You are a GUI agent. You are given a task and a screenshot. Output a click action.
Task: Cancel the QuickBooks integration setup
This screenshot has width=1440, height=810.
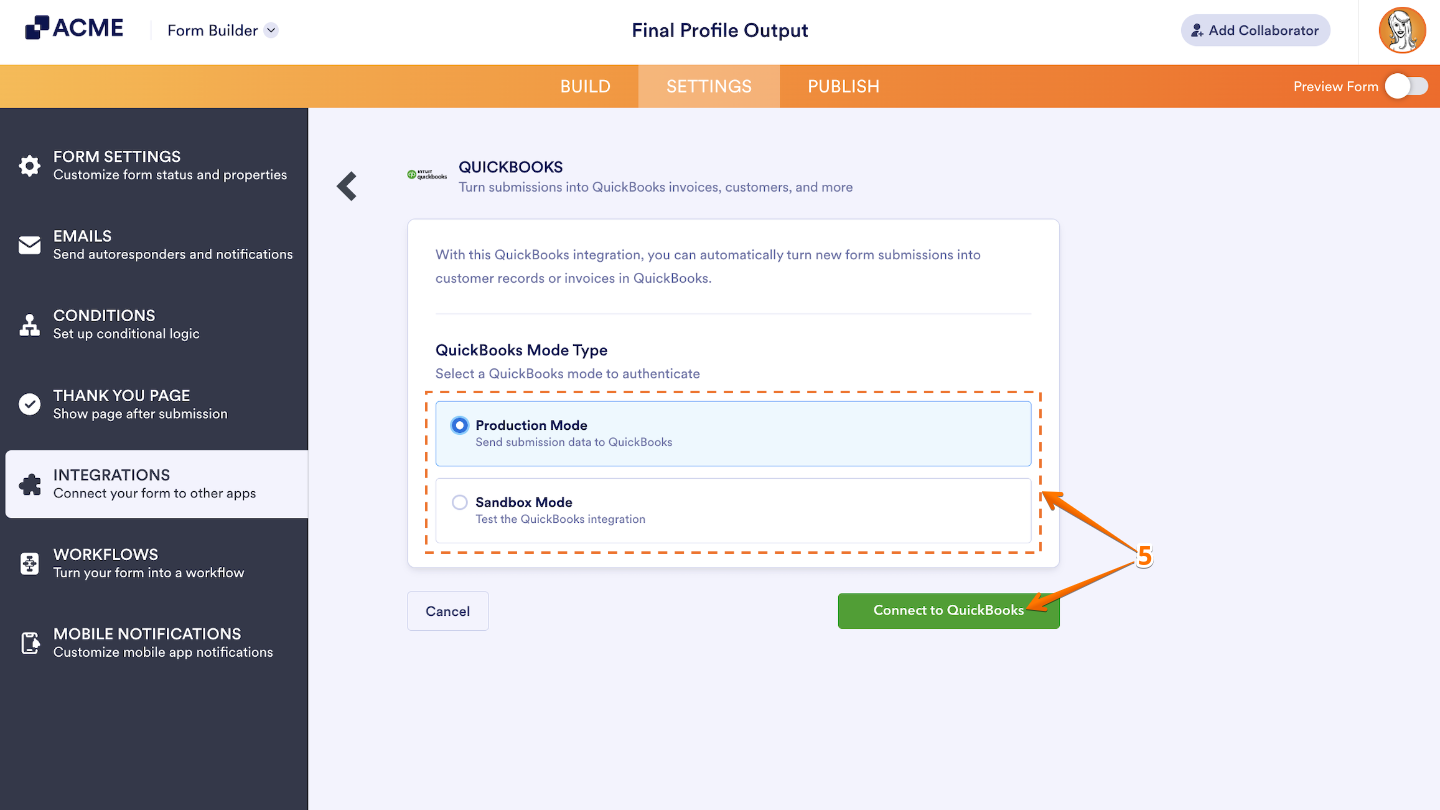coord(447,610)
